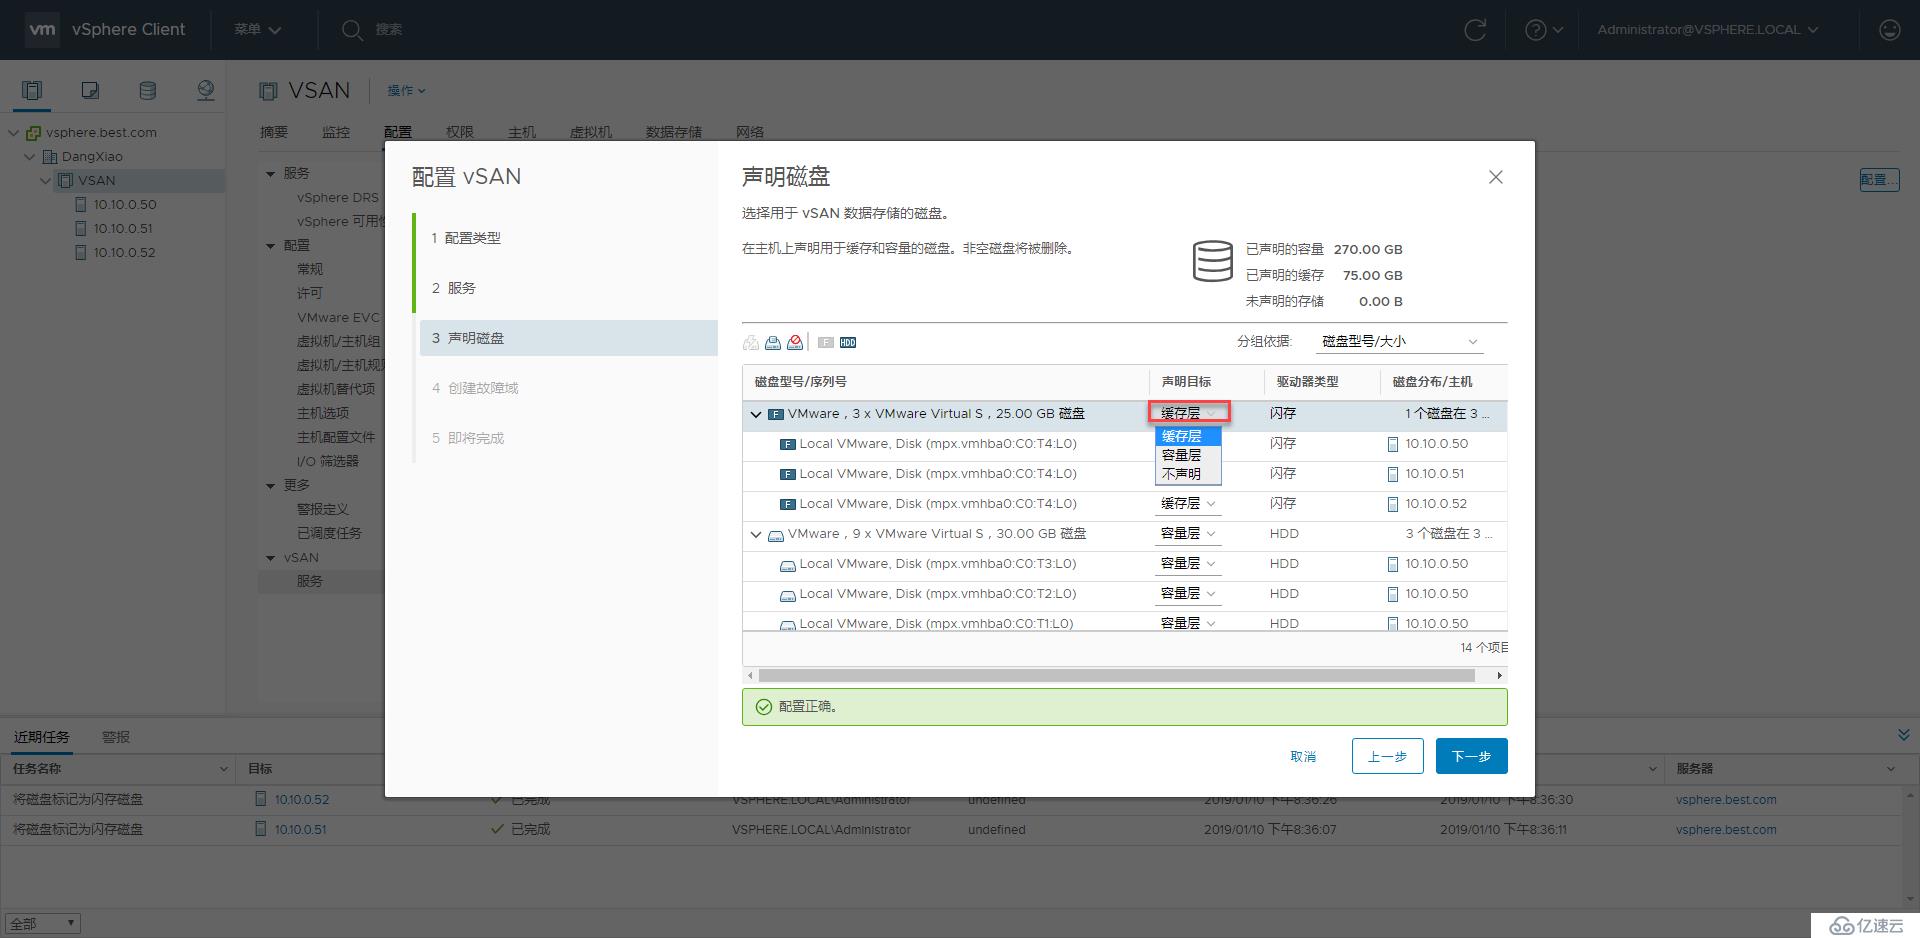The image size is (1920, 938).
Task: Choose 不声明 in the open dropdown list
Action: pos(1188,474)
